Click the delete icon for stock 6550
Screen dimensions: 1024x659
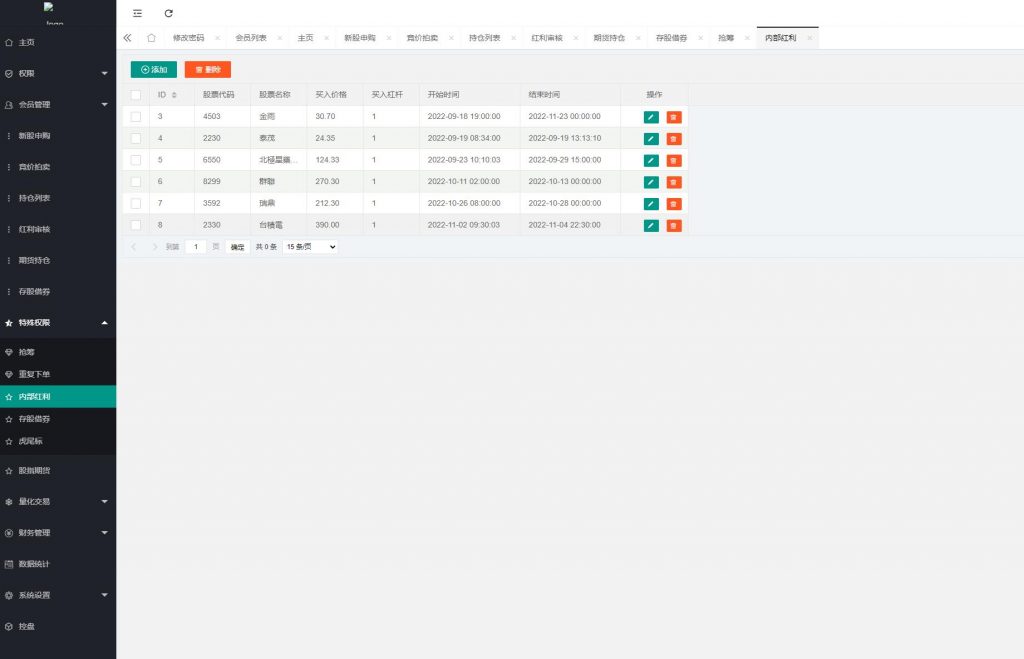[x=674, y=160]
